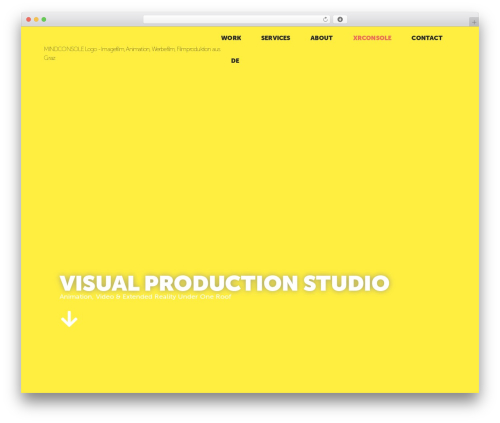Go to the ABOUT page
500x423 pixels.
[321, 38]
